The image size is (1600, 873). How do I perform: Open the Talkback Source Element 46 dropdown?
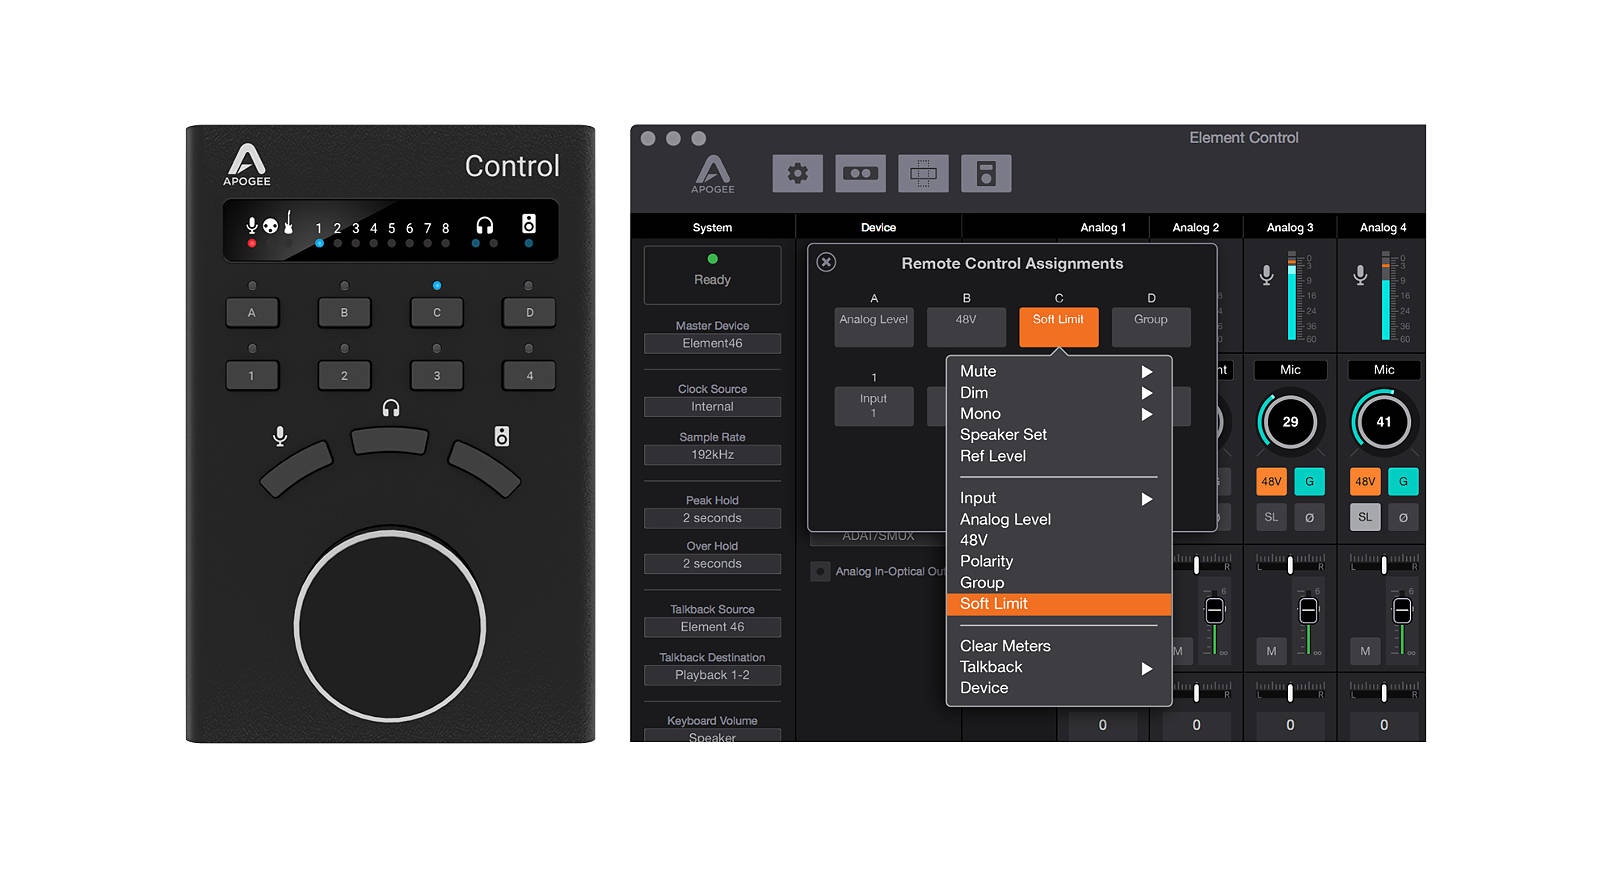click(712, 627)
